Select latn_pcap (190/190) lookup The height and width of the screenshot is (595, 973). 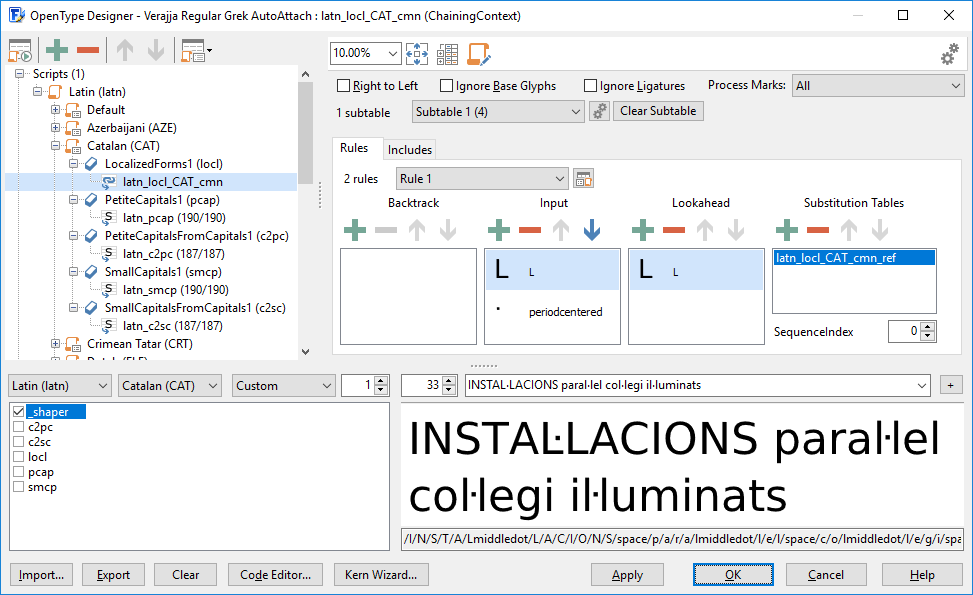[x=174, y=218]
